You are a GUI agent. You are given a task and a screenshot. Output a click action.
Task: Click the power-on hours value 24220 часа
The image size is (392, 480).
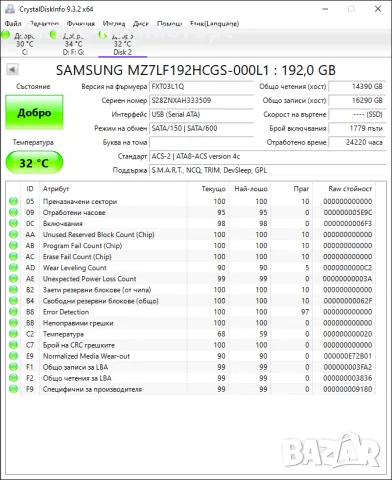click(357, 143)
